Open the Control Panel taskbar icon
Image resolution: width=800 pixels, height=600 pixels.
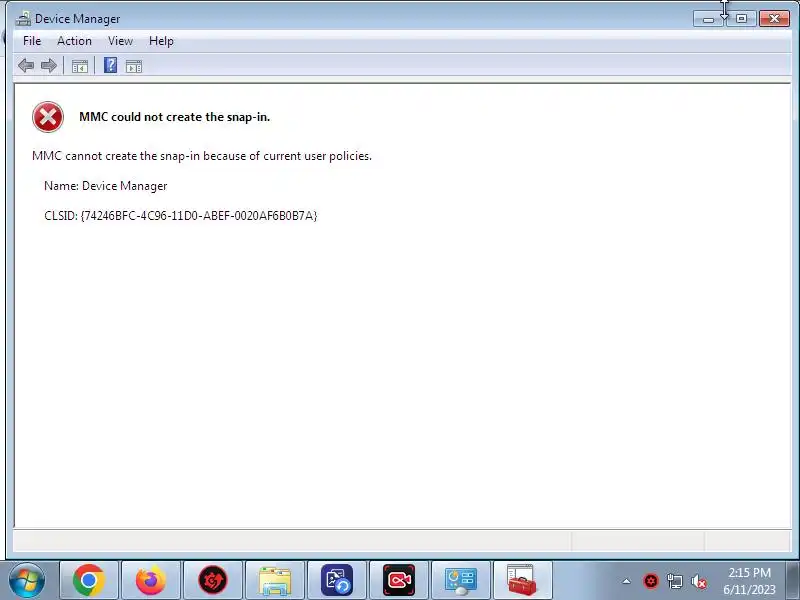[461, 580]
